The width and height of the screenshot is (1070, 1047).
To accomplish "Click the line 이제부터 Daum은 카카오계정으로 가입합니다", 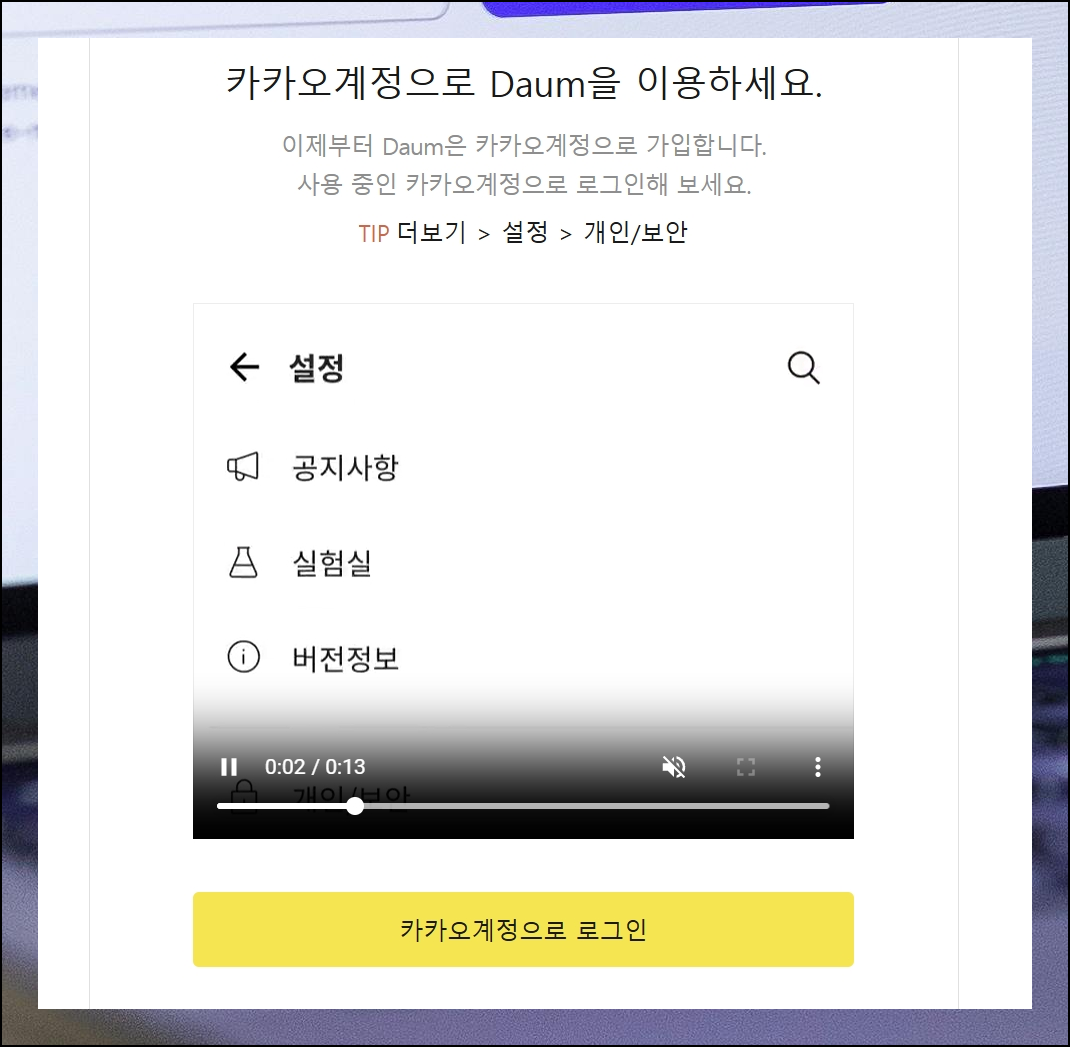I will [x=524, y=145].
